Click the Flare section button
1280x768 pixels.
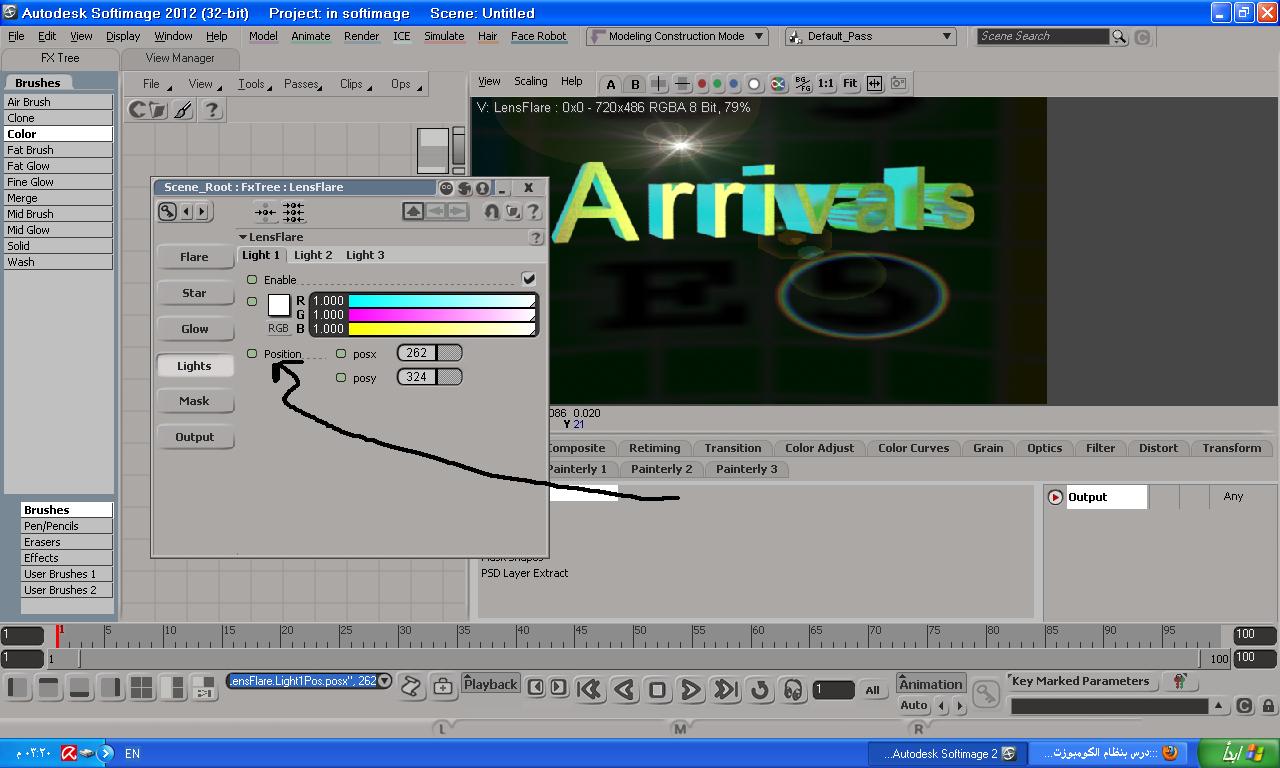point(194,257)
